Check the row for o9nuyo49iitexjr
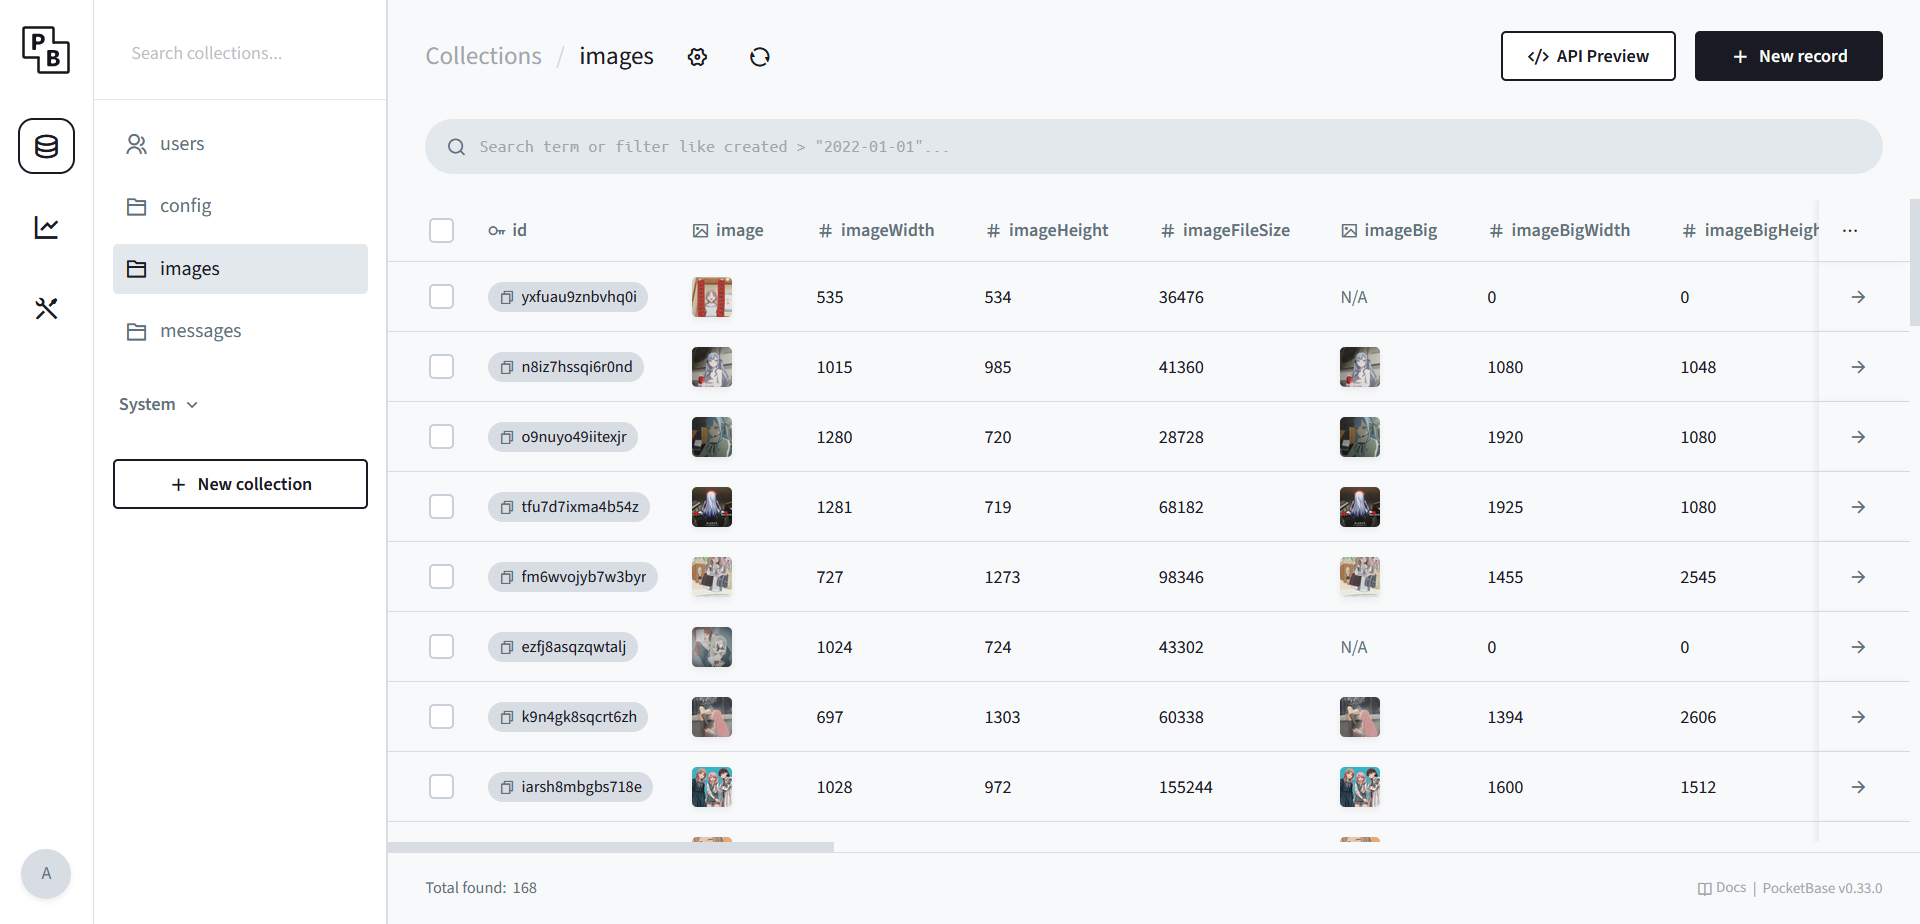Image resolution: width=1920 pixels, height=924 pixels. 441,437
